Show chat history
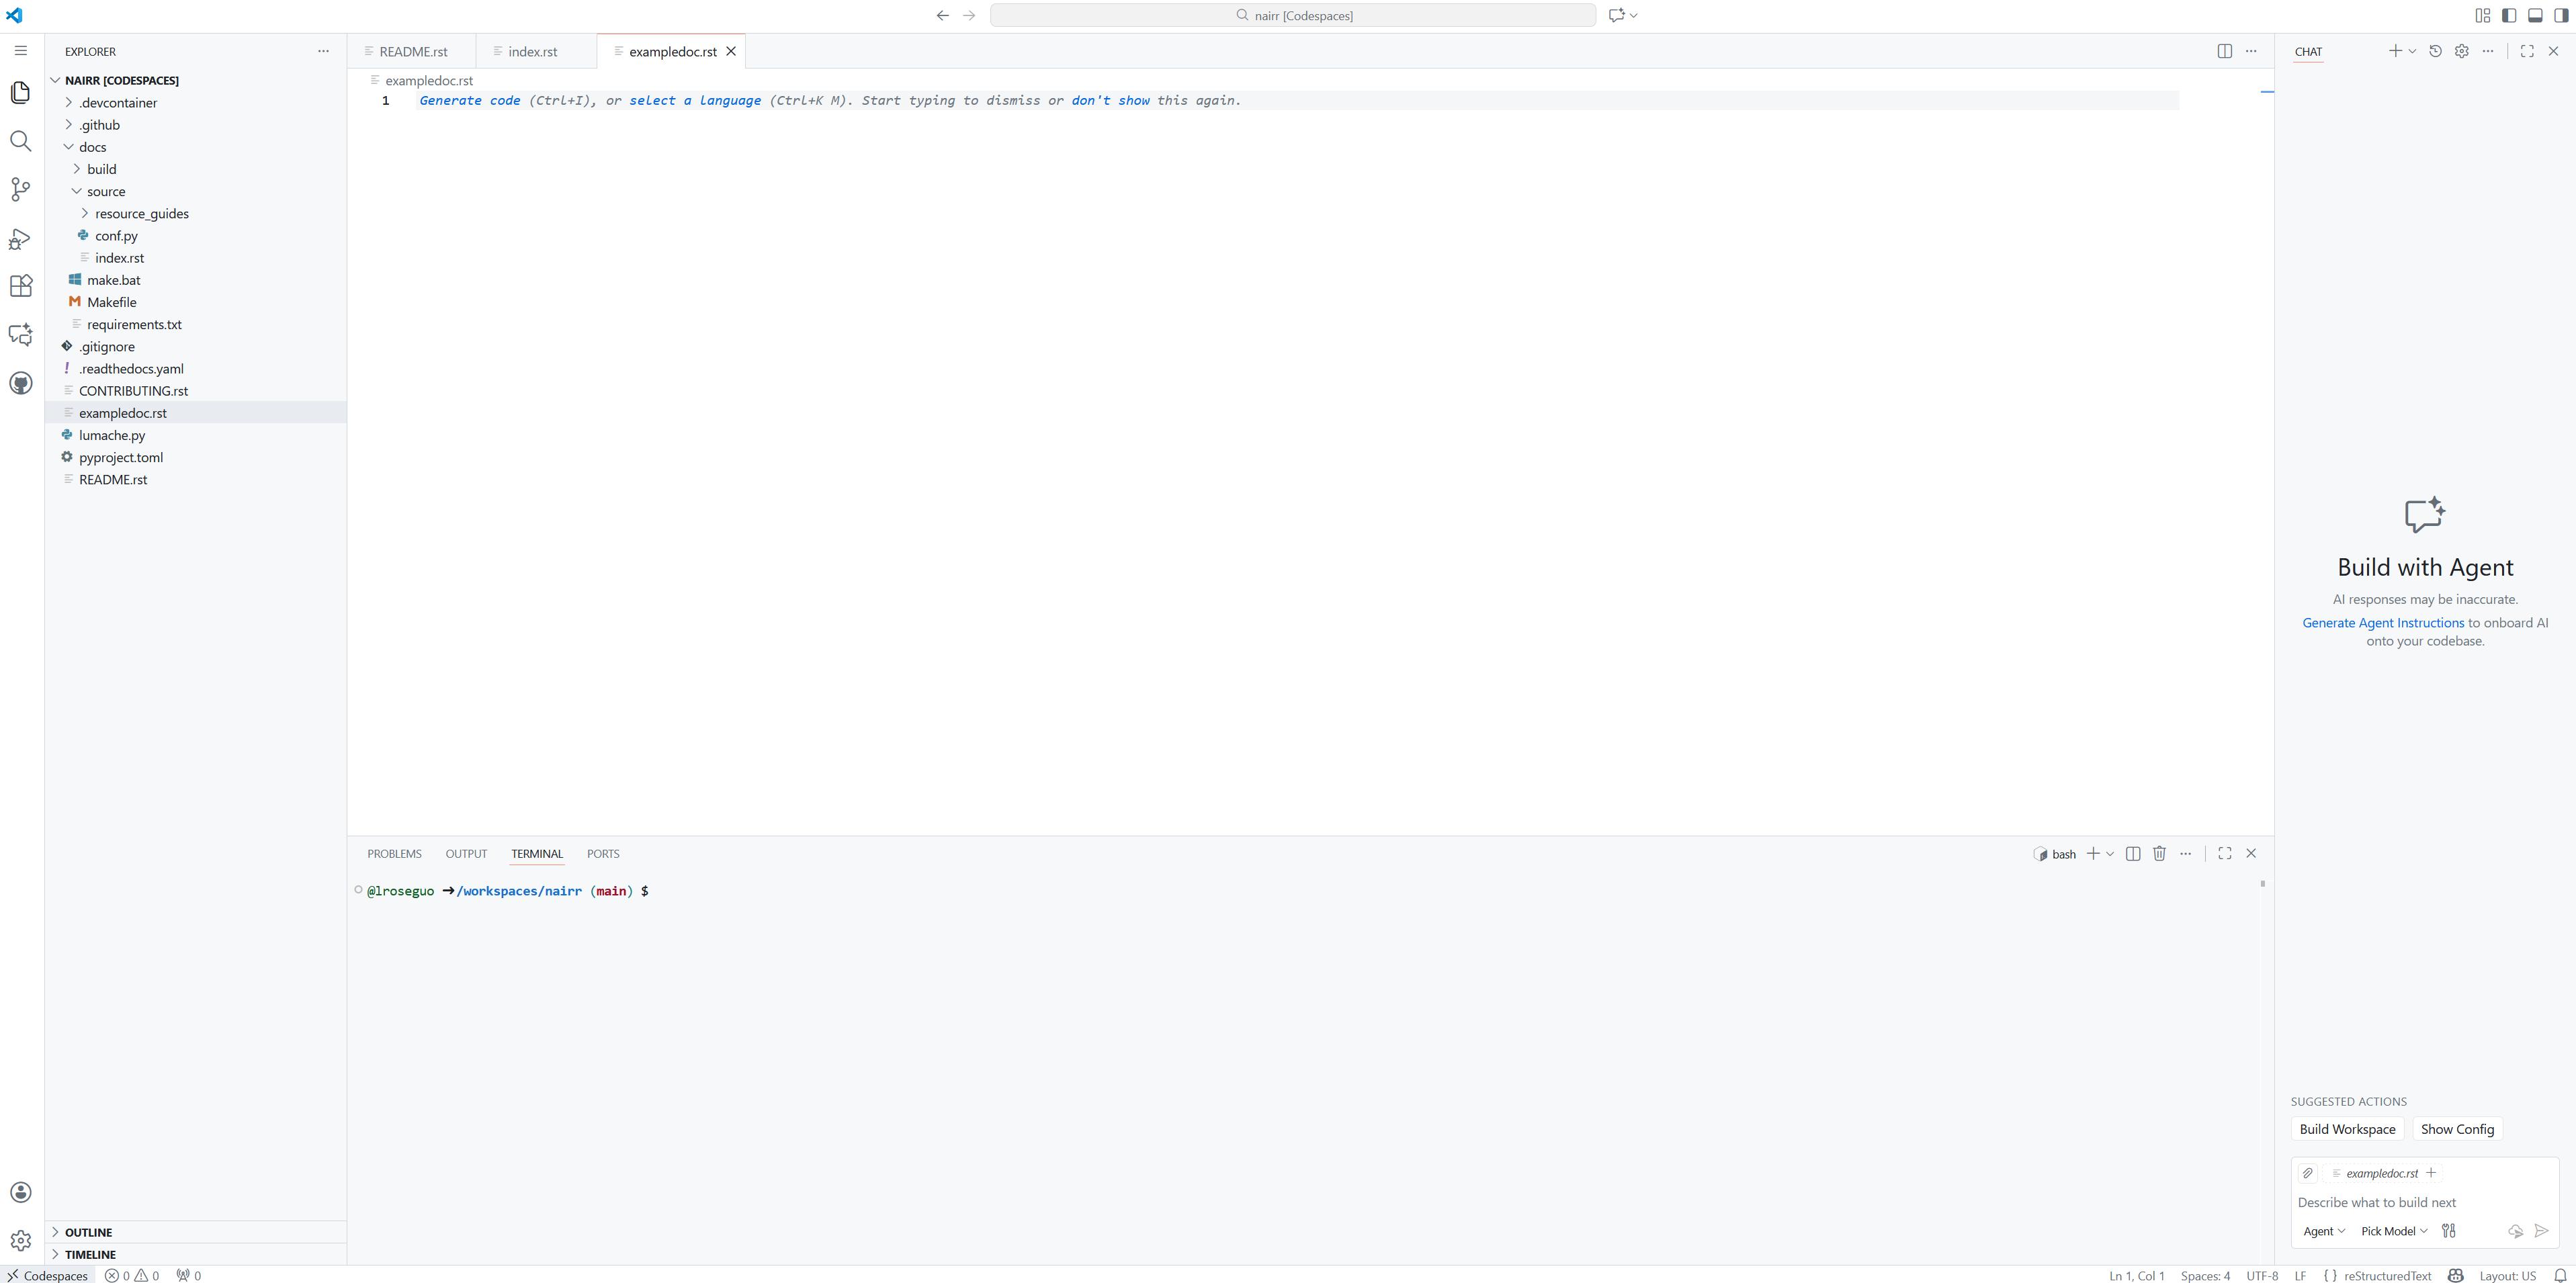 point(2436,51)
